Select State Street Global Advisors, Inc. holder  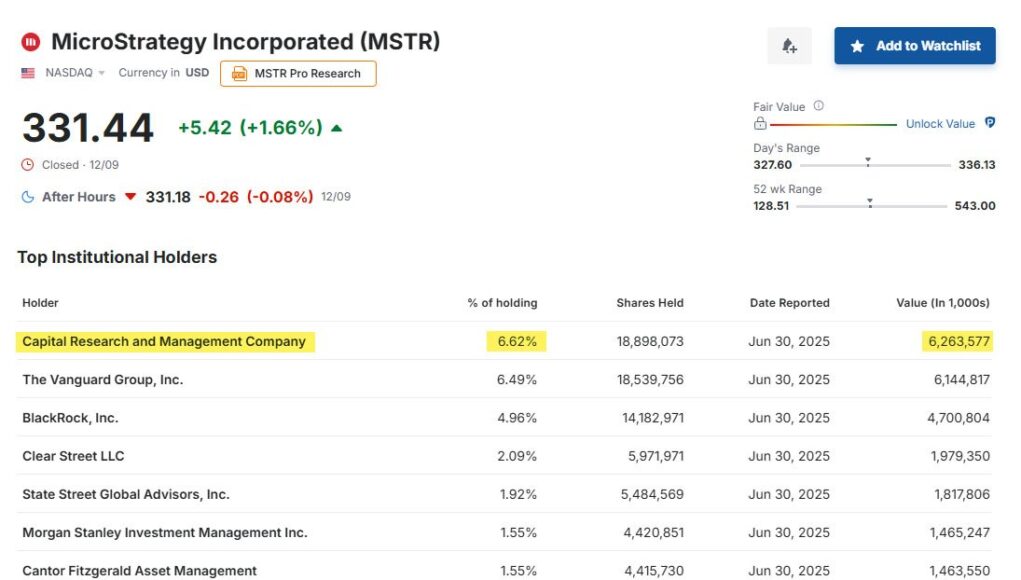click(126, 495)
